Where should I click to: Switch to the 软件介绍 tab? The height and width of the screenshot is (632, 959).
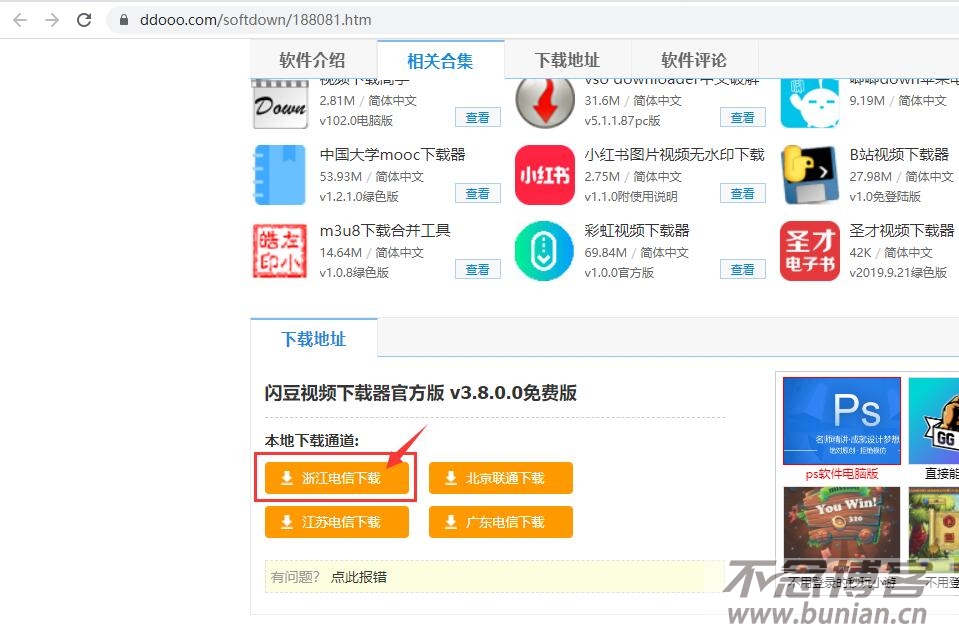point(311,60)
